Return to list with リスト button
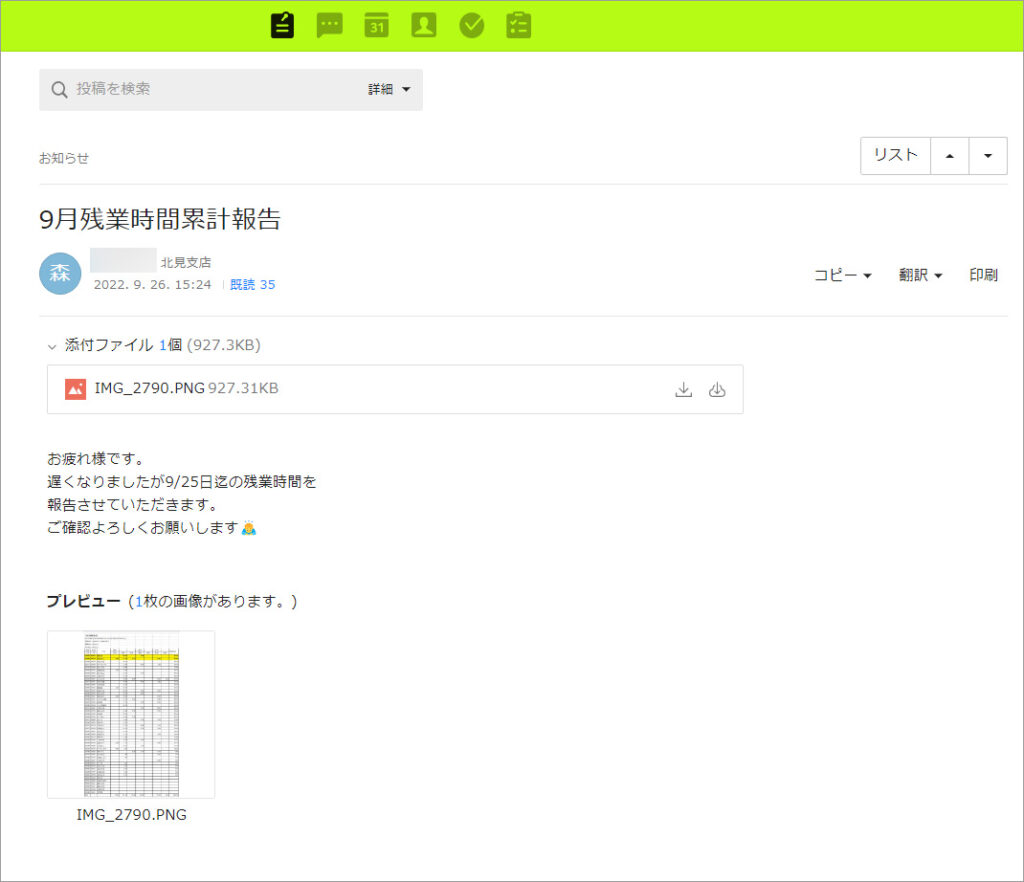This screenshot has height=882, width=1024. coord(895,155)
